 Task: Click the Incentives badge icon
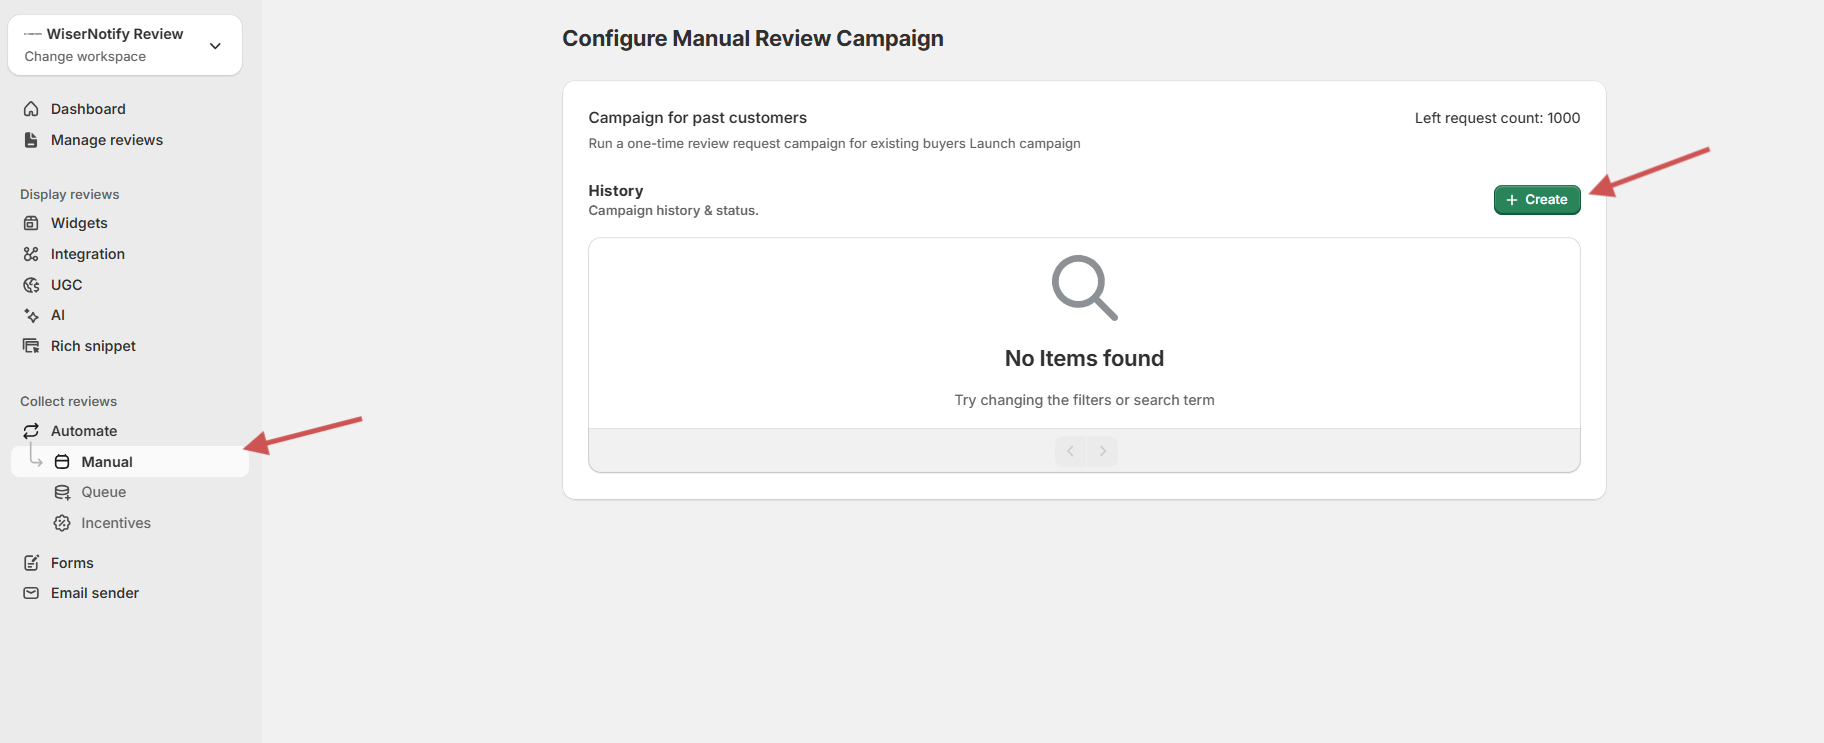pyautogui.click(x=62, y=523)
